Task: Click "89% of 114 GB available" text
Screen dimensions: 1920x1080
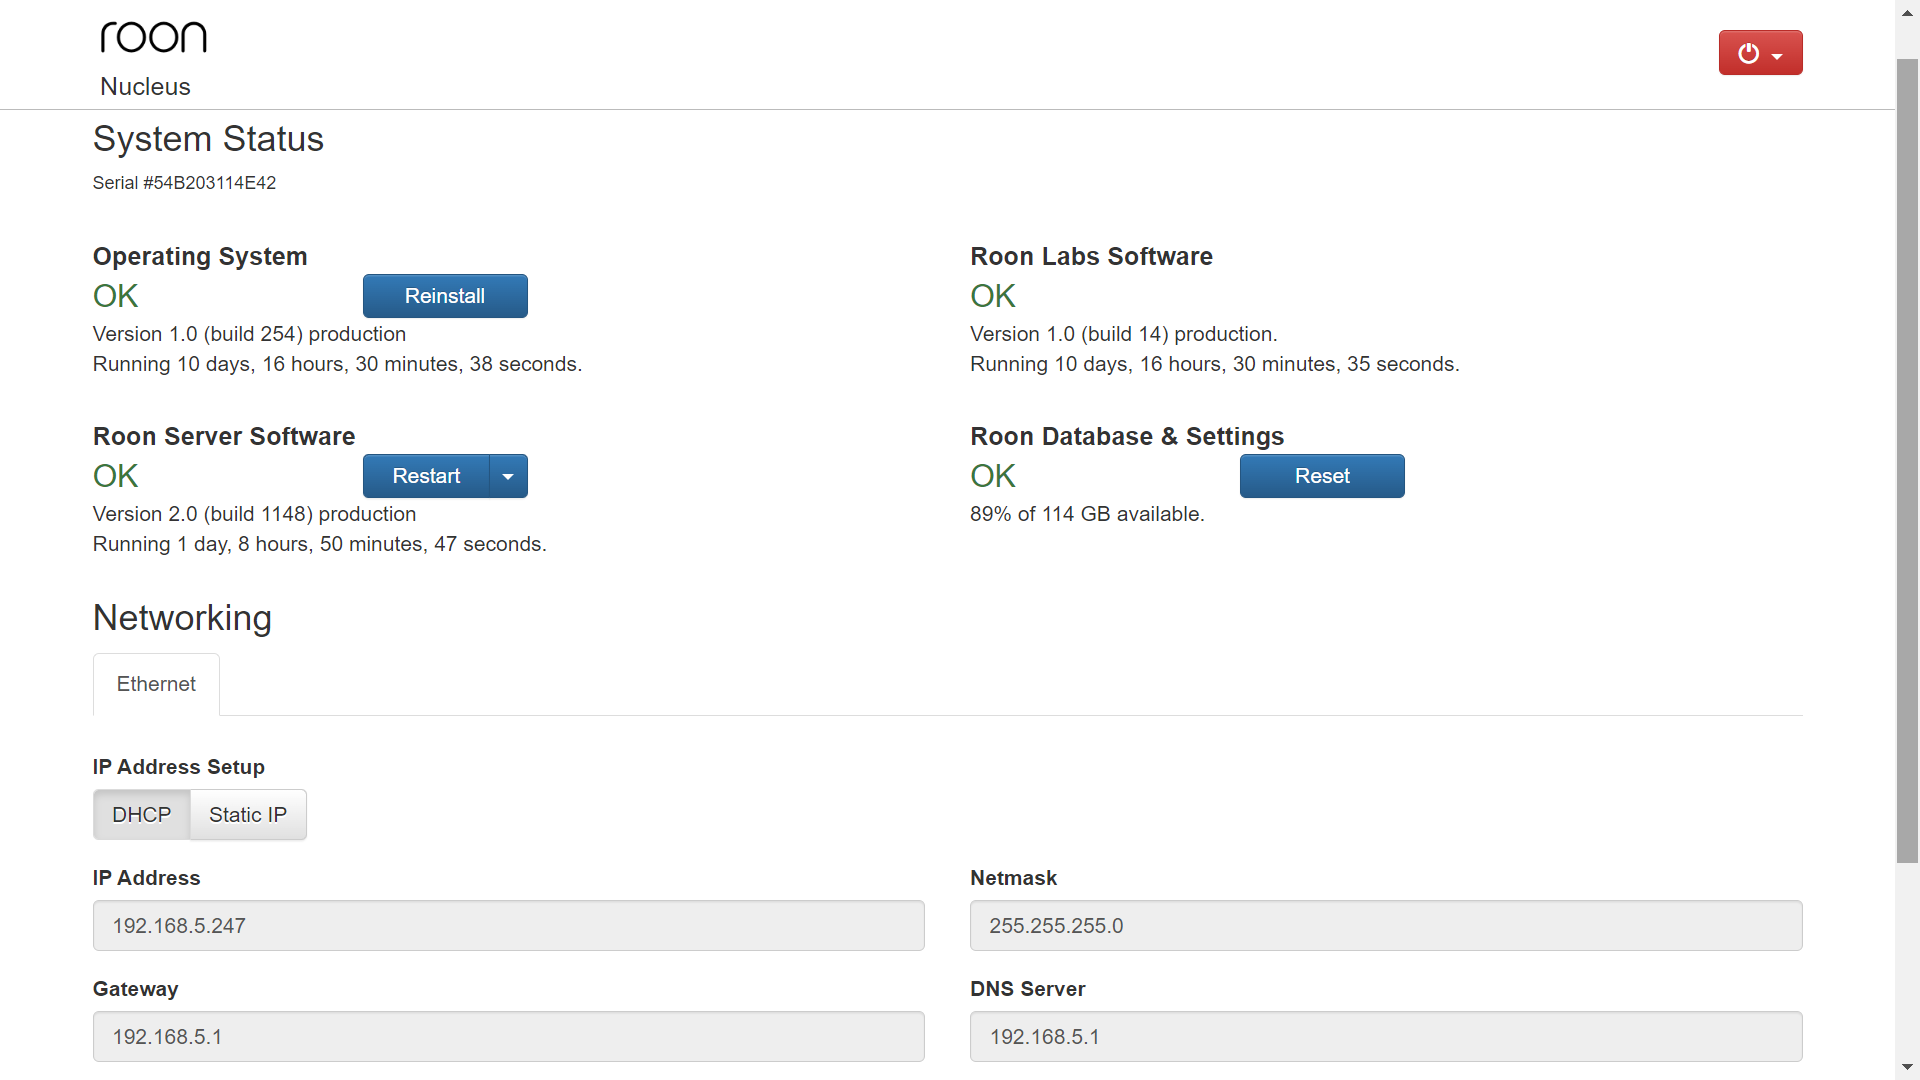Action: 1087,514
